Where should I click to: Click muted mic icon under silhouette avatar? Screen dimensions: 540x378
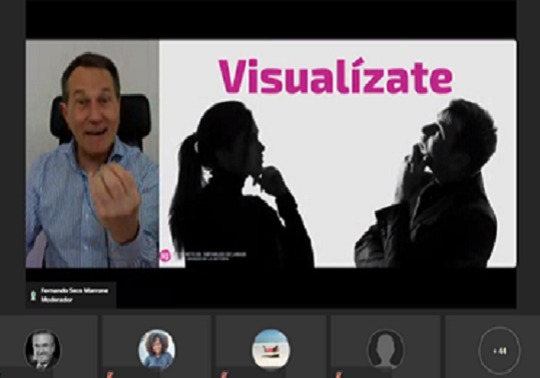[339, 374]
